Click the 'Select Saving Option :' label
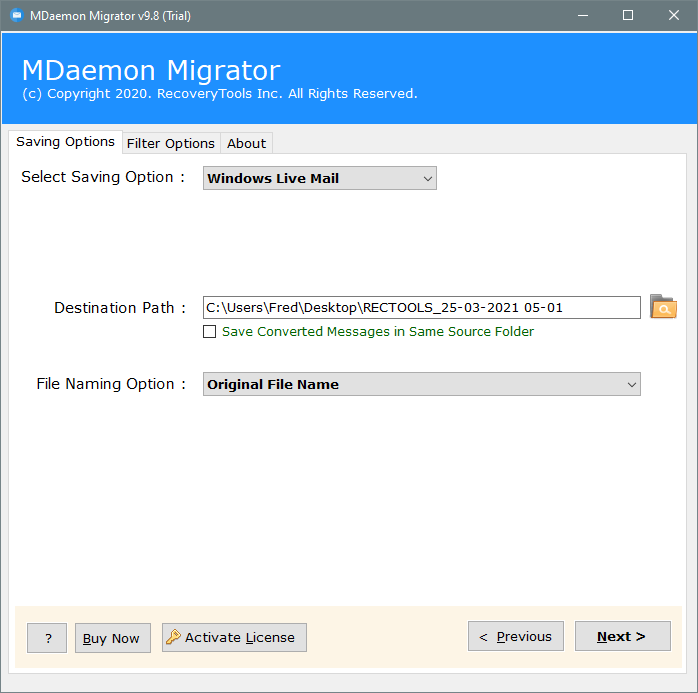The image size is (698, 693). 103,177
